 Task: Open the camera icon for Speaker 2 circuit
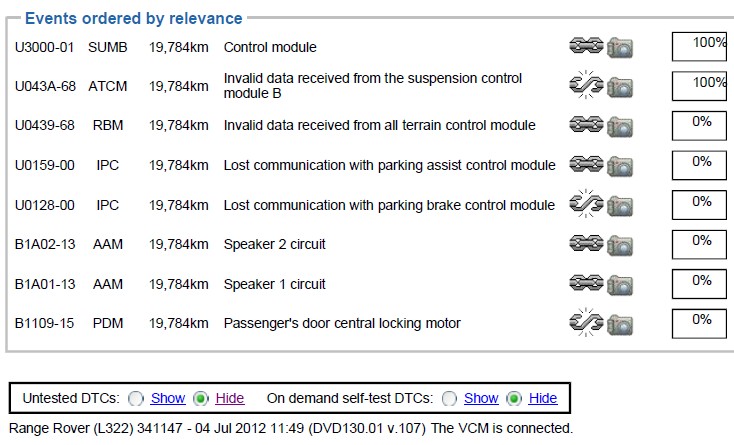[620, 246]
